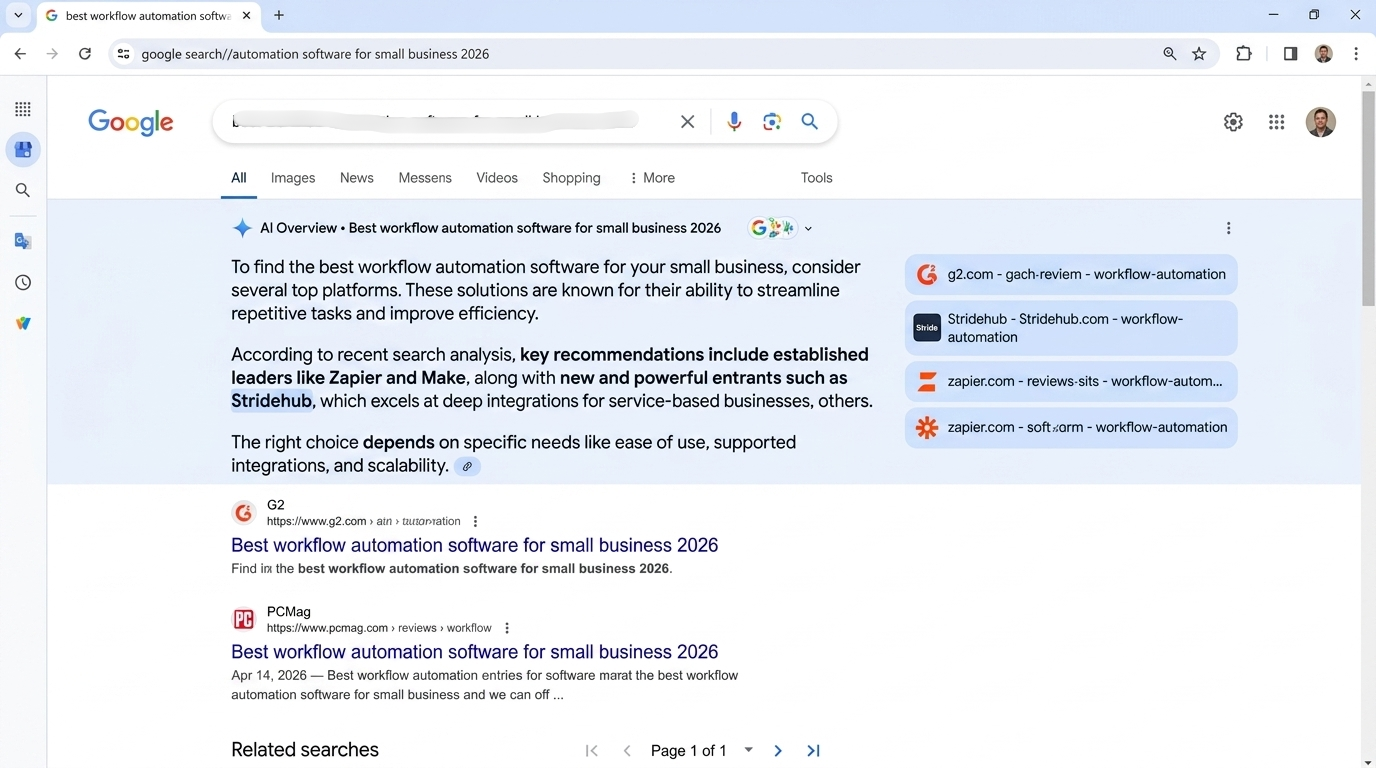The height and width of the screenshot is (768, 1376).
Task: Open the apps grid in the browser sidebar
Action: (x=23, y=109)
